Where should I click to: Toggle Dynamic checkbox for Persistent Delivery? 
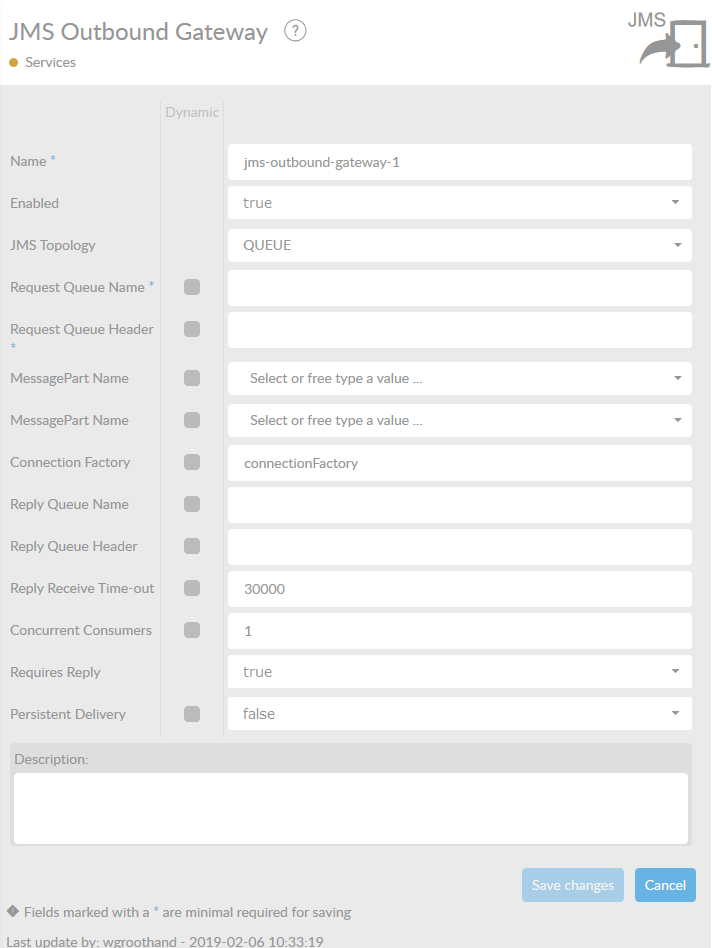click(192, 714)
